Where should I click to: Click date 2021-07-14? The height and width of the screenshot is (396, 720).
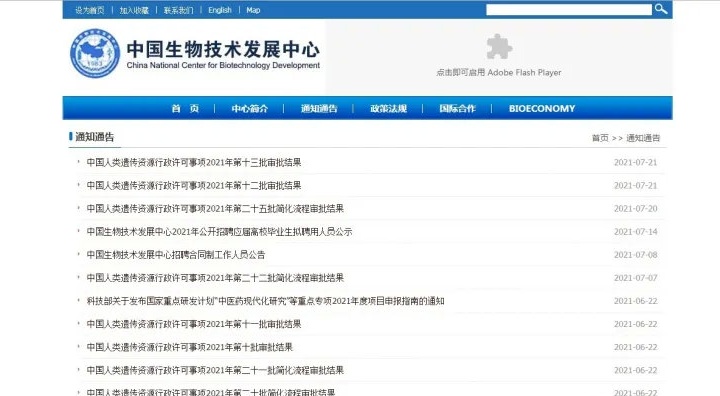tap(636, 232)
